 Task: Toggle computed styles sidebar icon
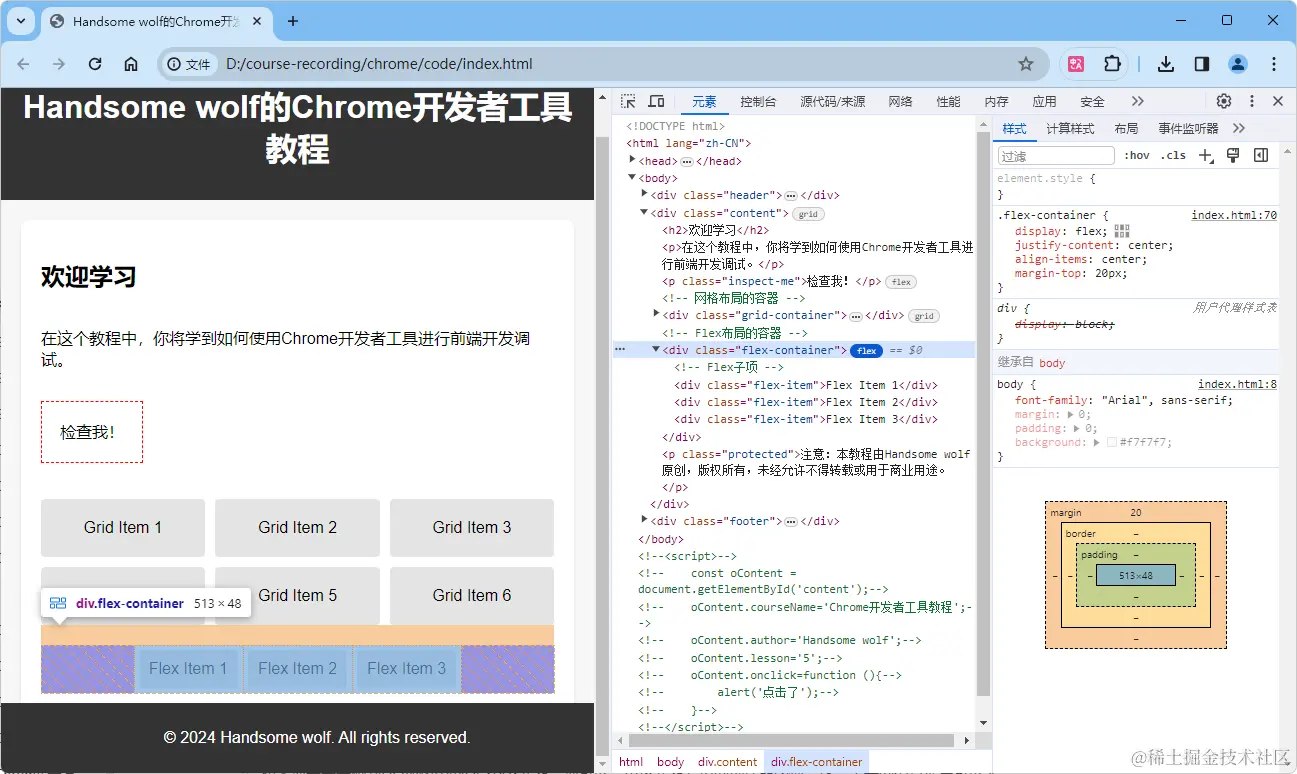point(1261,155)
